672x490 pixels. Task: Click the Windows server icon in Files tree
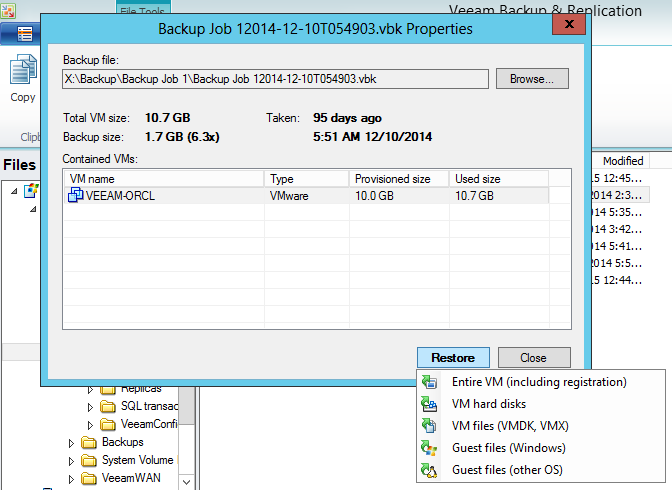click(x=31, y=190)
